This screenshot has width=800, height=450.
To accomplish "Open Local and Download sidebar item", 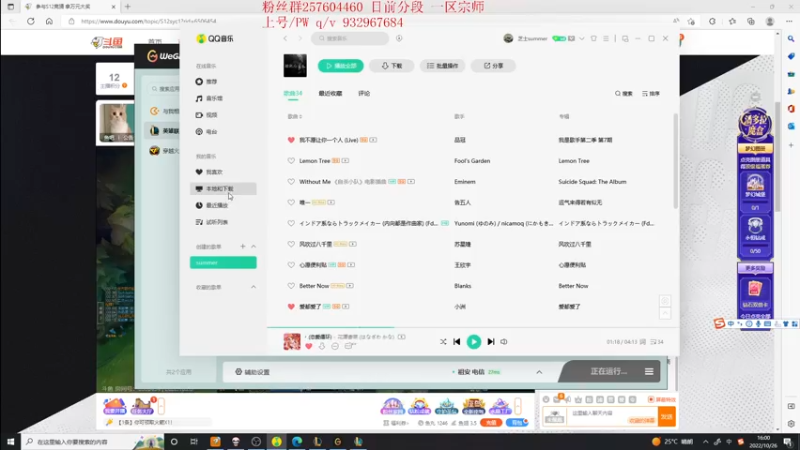I will 223,189.
